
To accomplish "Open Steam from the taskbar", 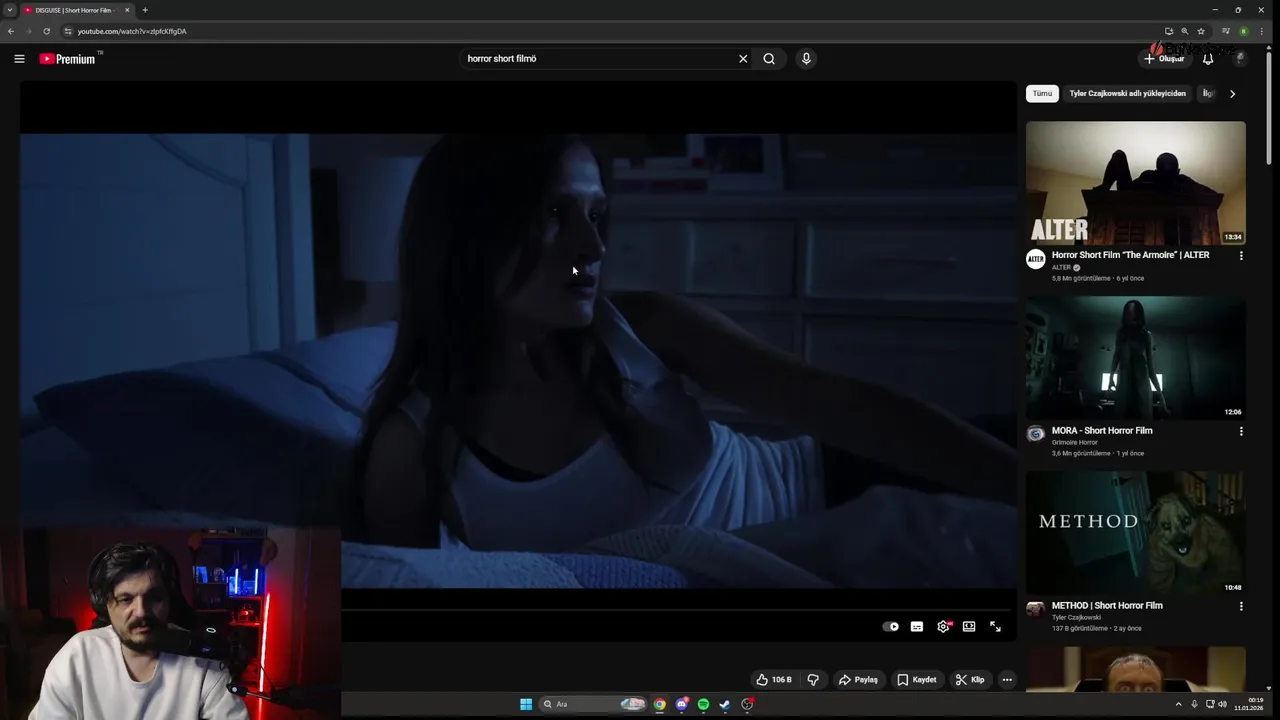I will point(725,704).
